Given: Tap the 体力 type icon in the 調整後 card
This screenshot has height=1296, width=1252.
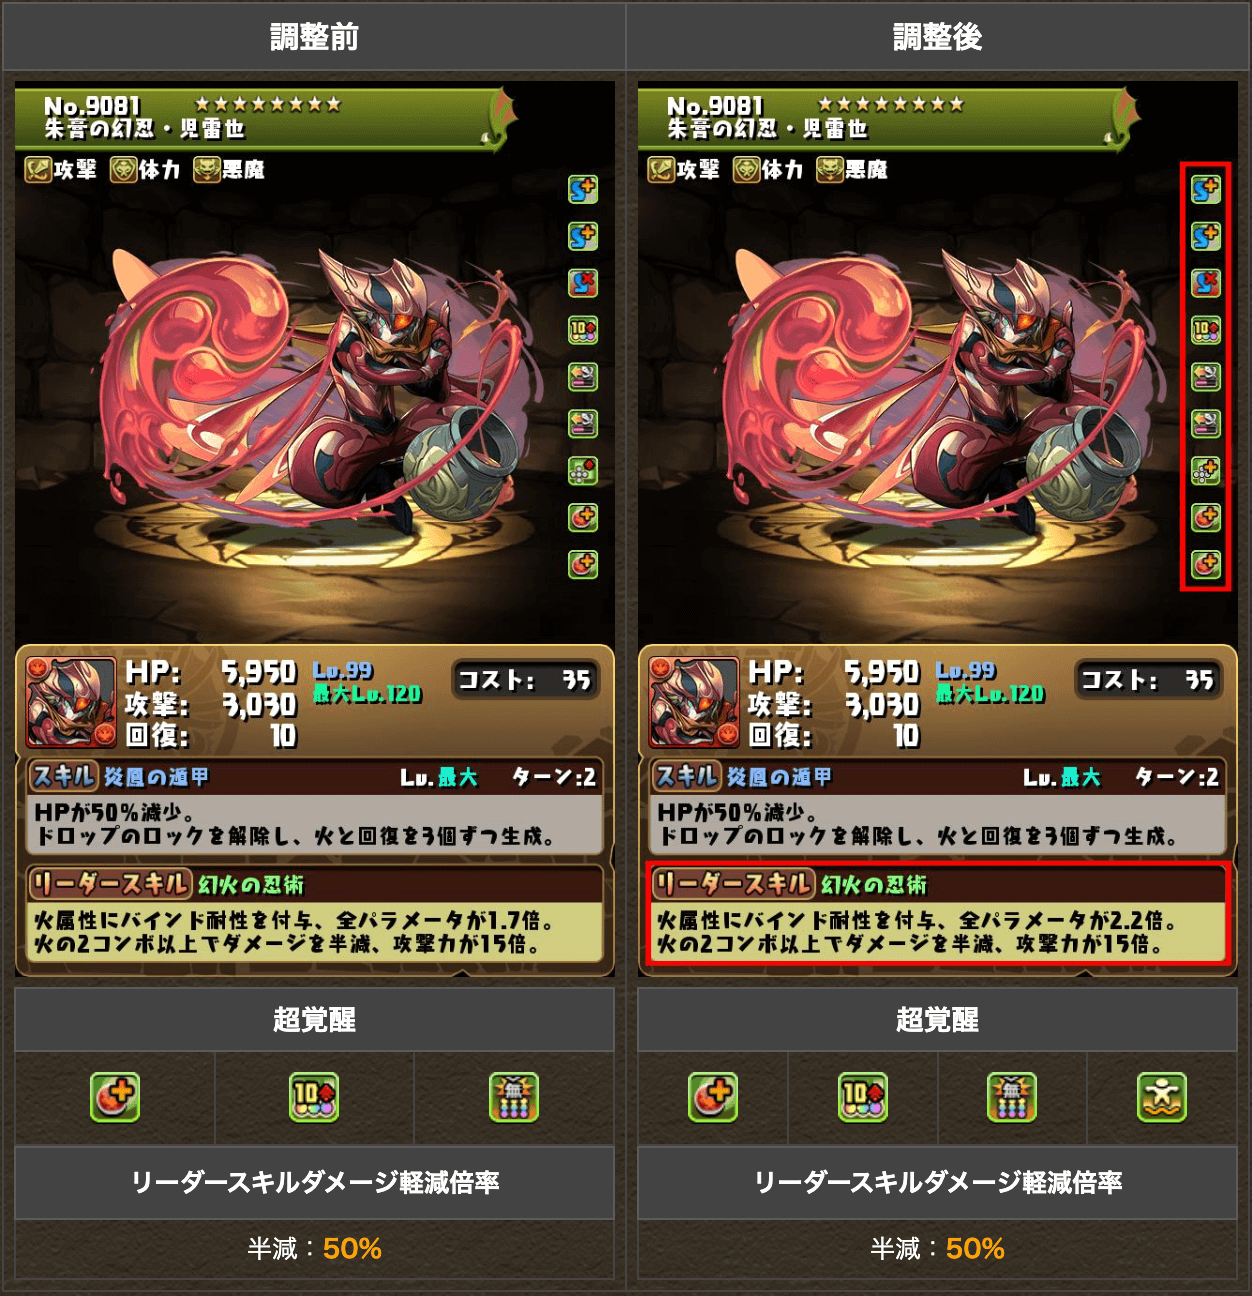Looking at the screenshot, I should (x=746, y=170).
